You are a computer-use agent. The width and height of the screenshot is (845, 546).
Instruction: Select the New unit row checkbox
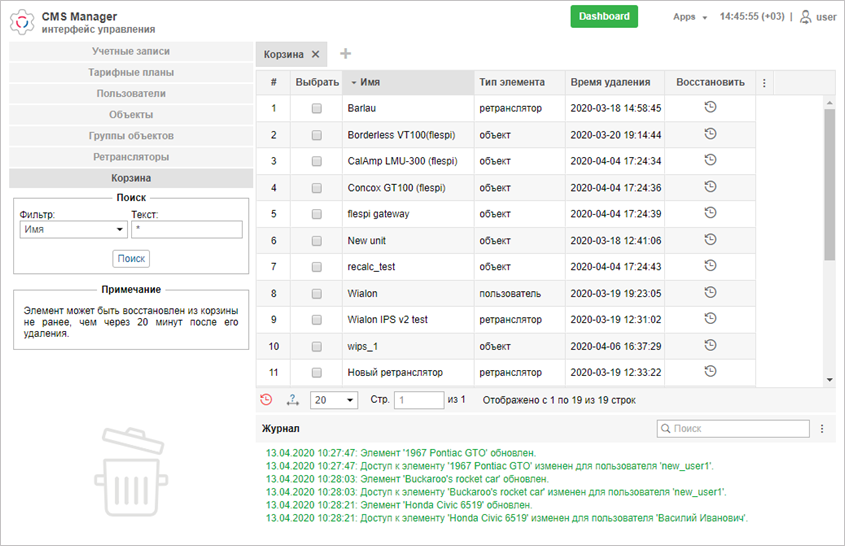(317, 240)
